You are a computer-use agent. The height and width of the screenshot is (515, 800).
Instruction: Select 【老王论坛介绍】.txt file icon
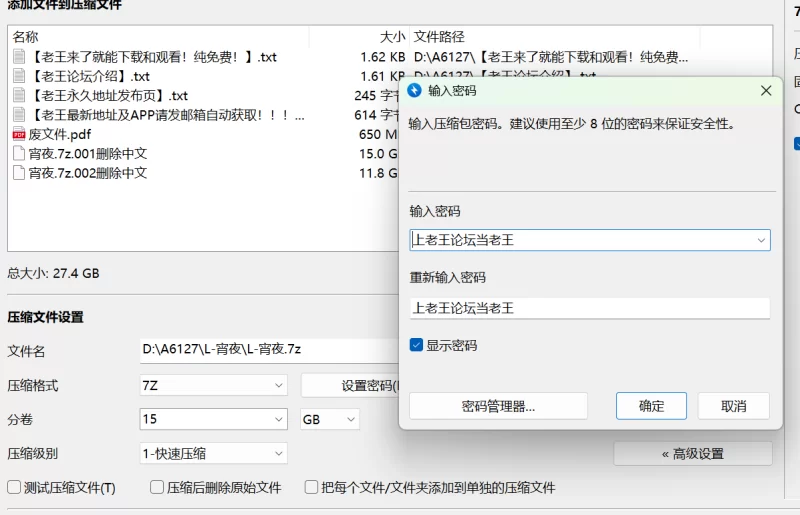[19, 76]
